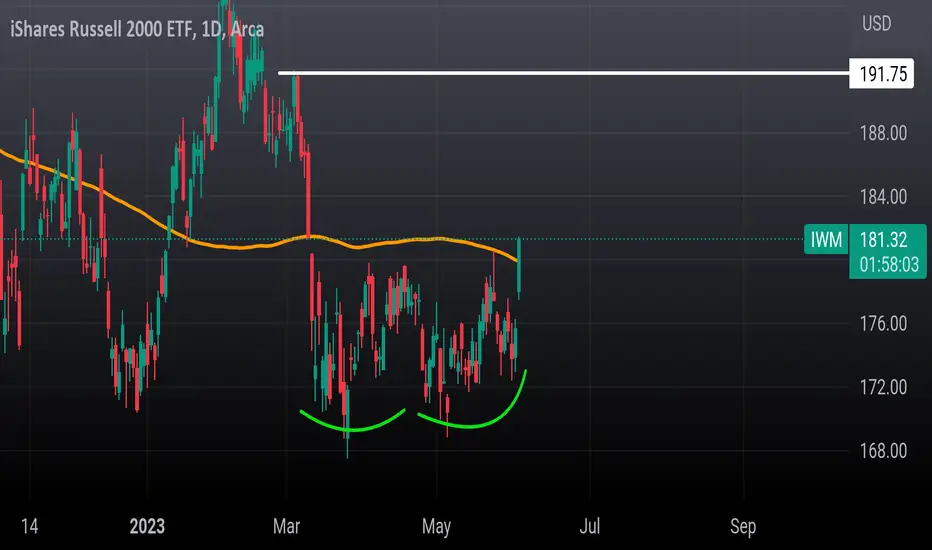Click the 188.00 price axis label

(883, 133)
